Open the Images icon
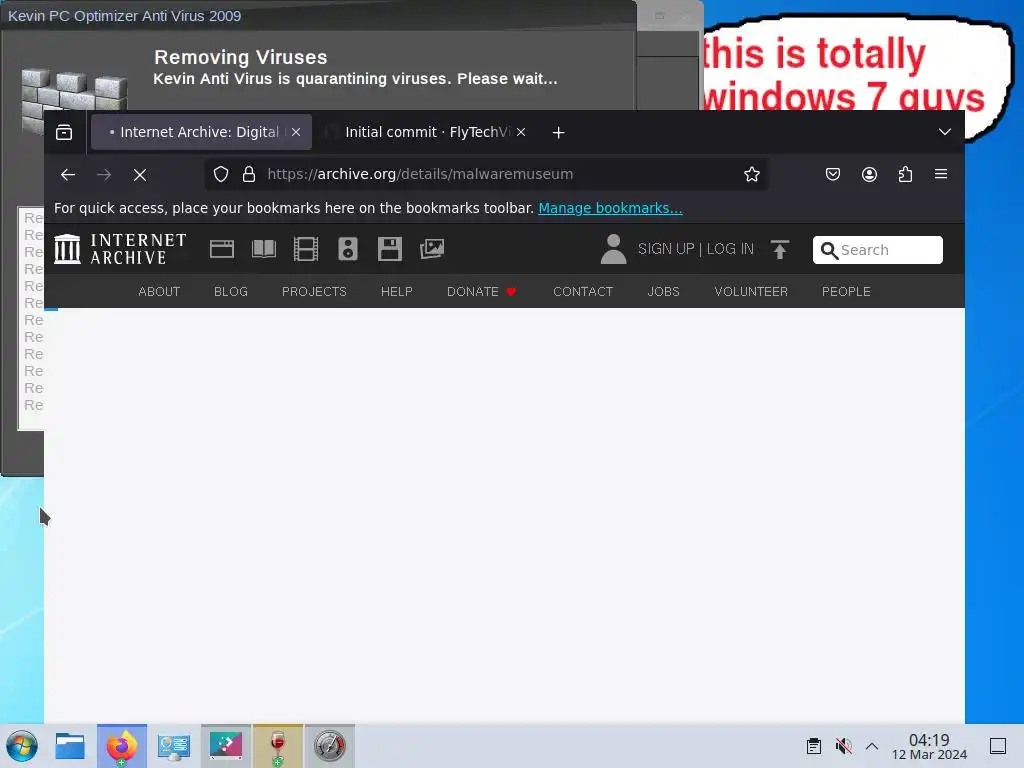The height and width of the screenshot is (768, 1024). [x=432, y=249]
